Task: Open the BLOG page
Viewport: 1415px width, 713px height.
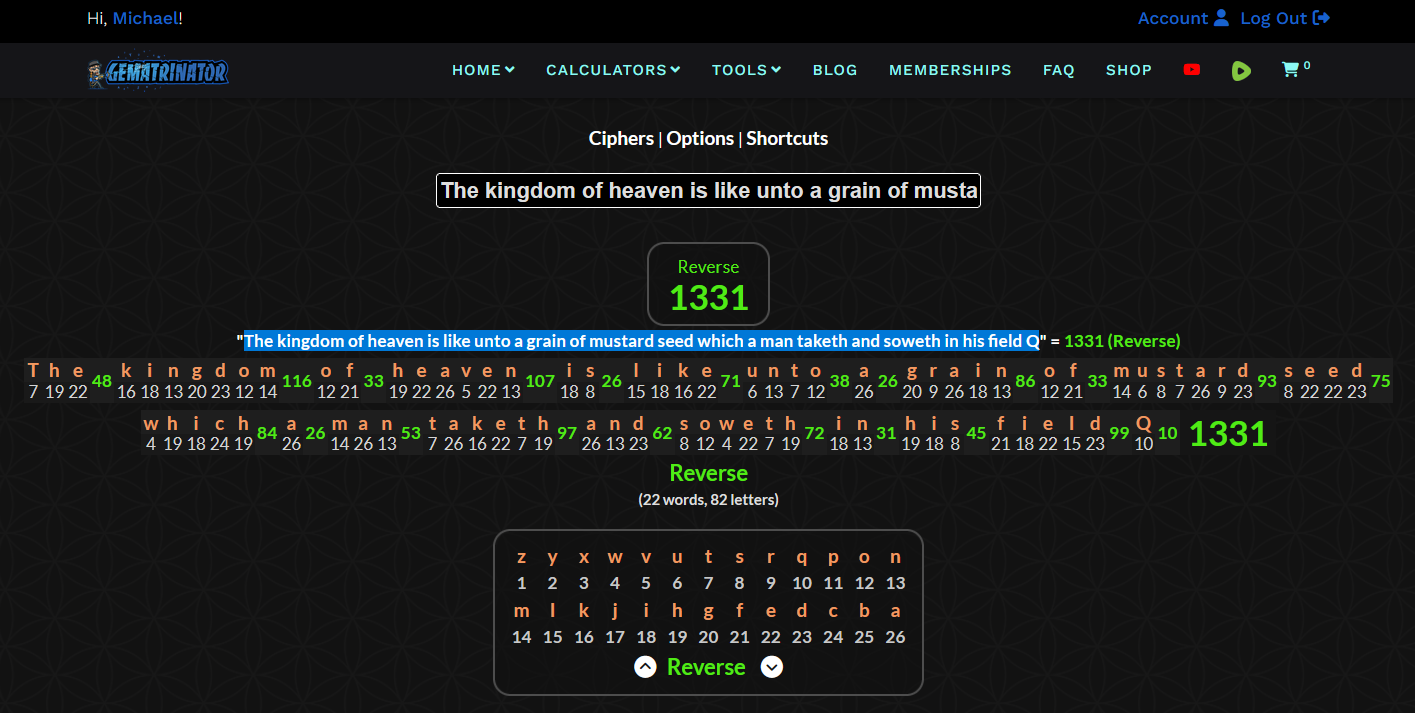Action: pyautogui.click(x=835, y=70)
